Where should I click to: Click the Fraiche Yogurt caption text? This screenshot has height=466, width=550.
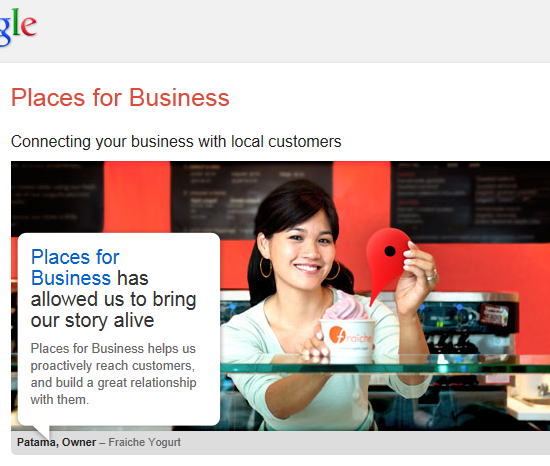(x=145, y=443)
